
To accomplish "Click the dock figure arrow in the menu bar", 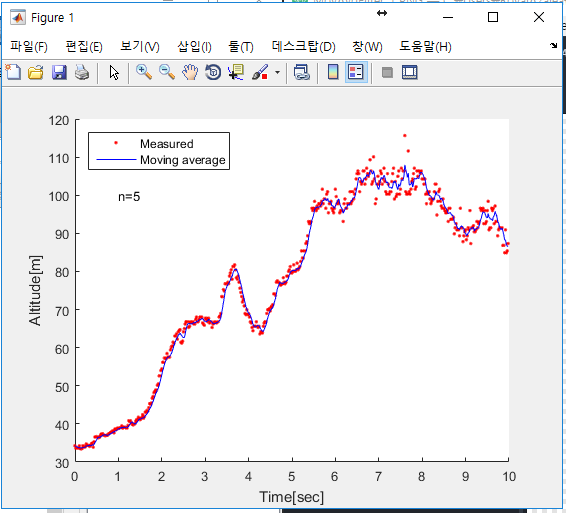I will click(x=553, y=45).
